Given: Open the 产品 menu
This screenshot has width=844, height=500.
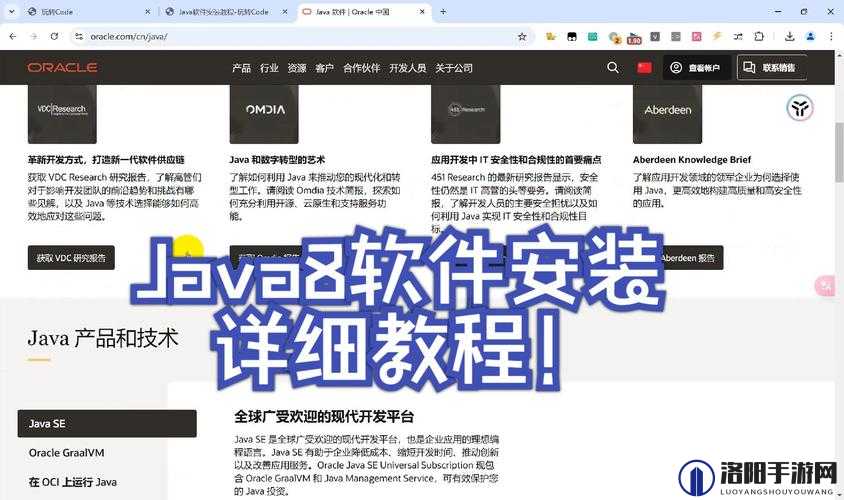Looking at the screenshot, I should point(242,68).
